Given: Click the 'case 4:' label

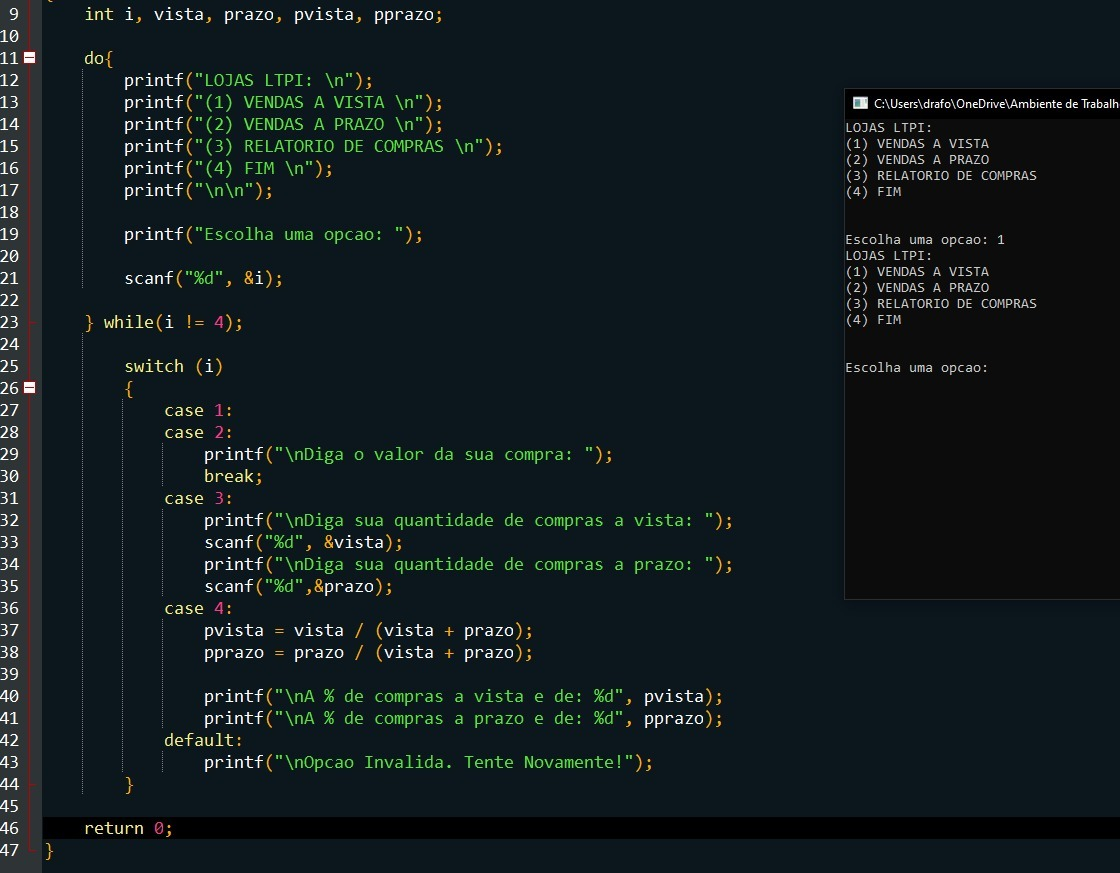Looking at the screenshot, I should 198,609.
